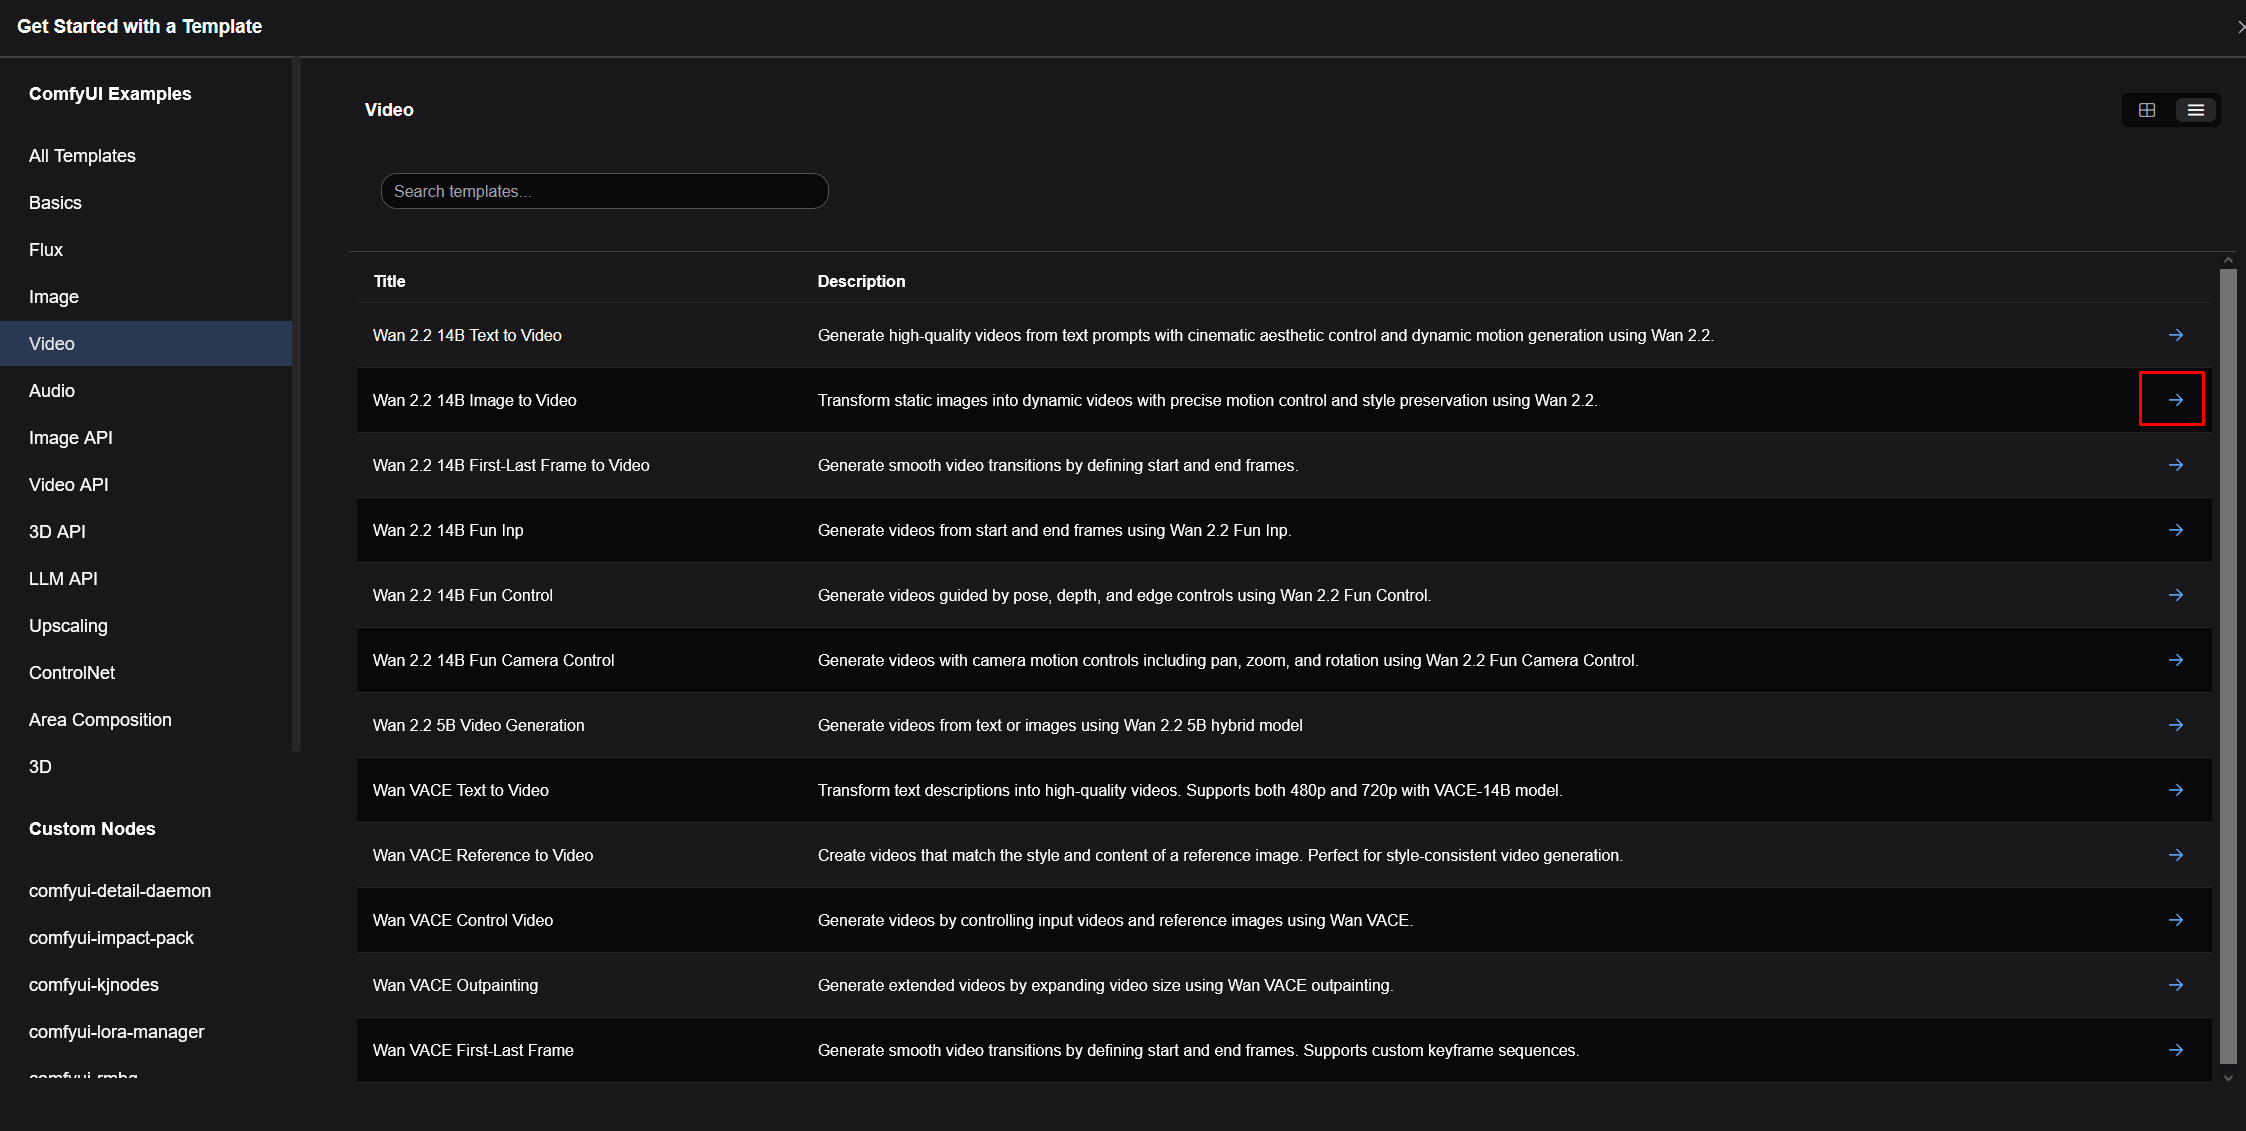Image resolution: width=2246 pixels, height=1131 pixels.
Task: Select ControlNet category
Action: coord(146,673)
